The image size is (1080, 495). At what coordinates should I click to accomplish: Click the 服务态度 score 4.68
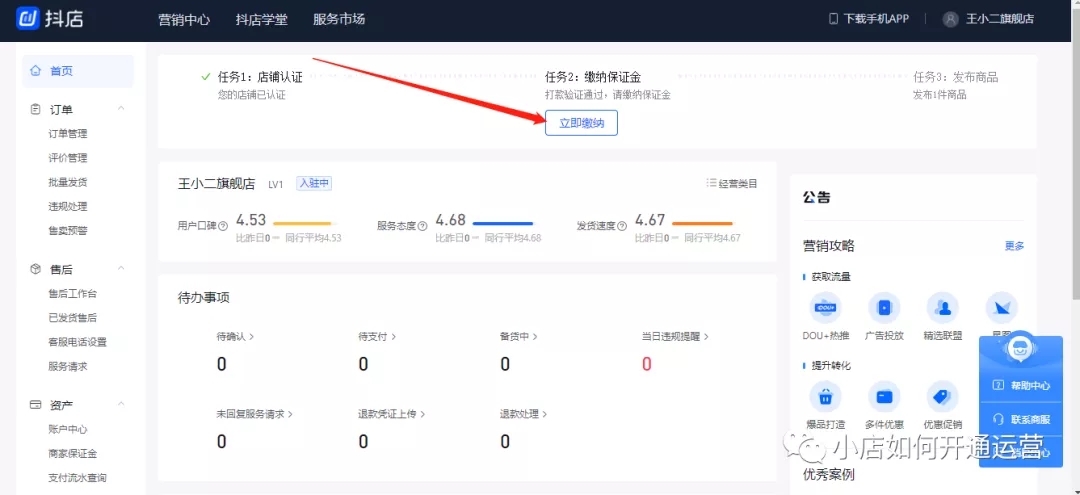(450, 220)
